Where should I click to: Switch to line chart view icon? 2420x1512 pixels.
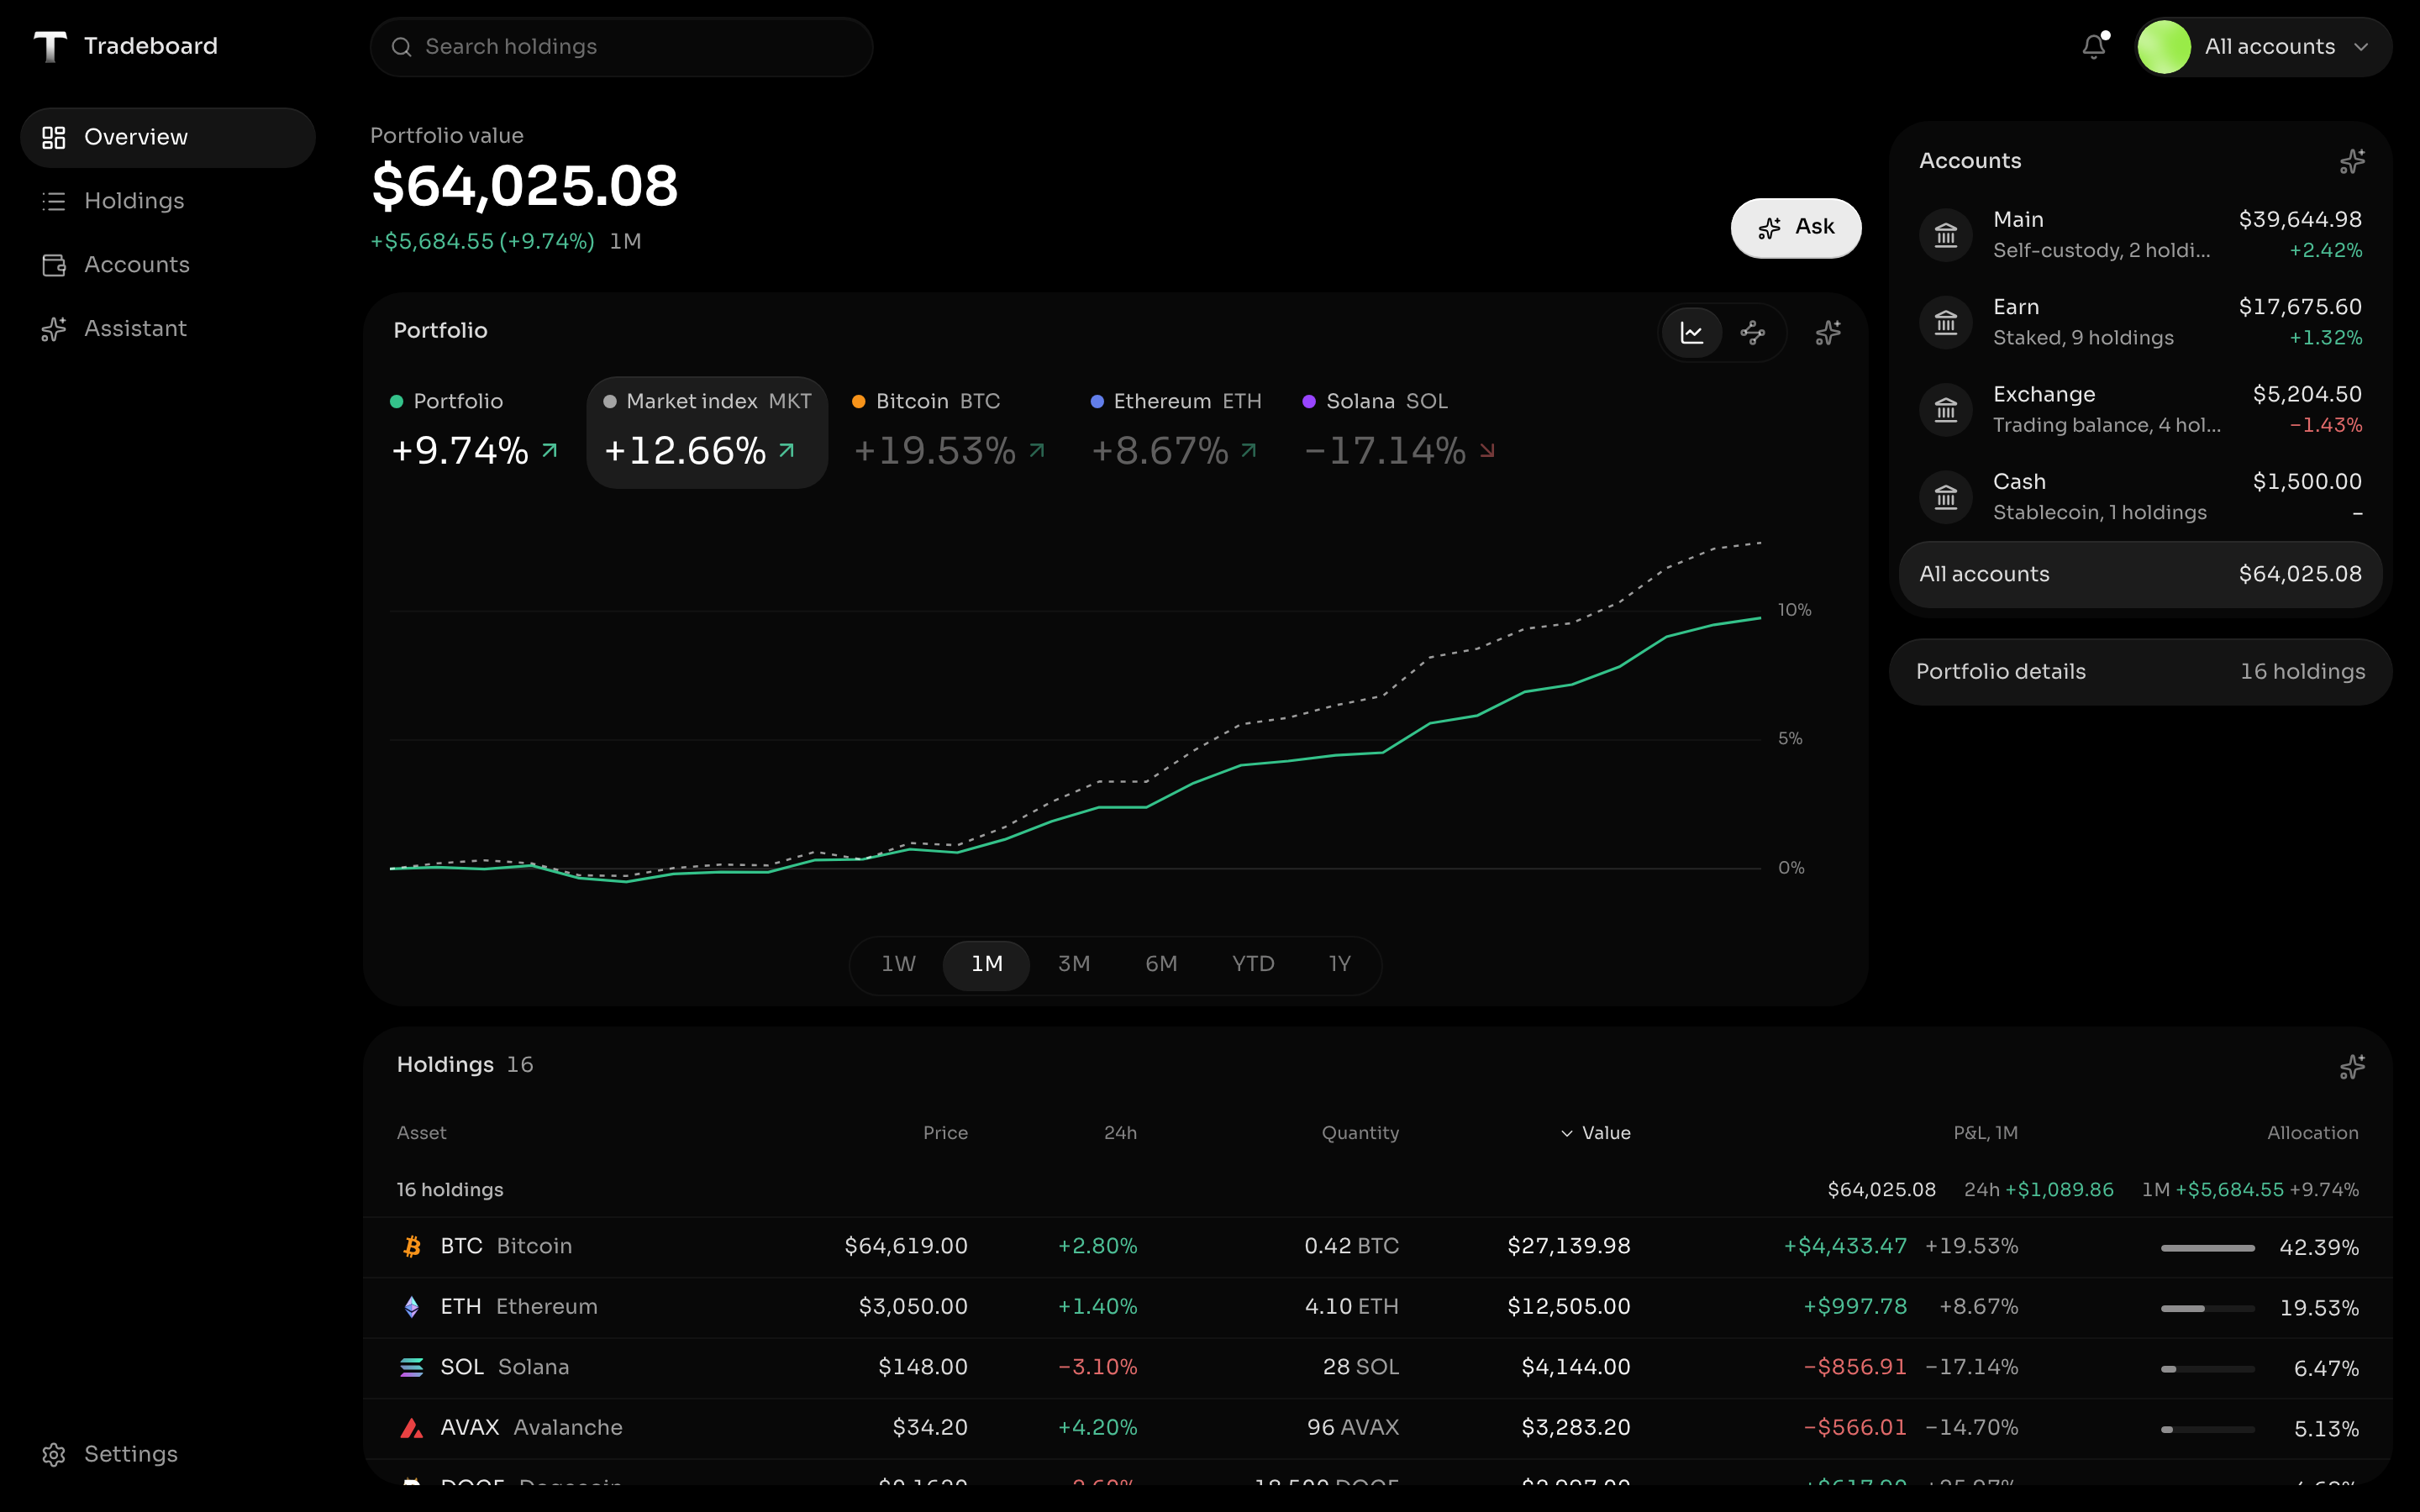(x=1692, y=333)
